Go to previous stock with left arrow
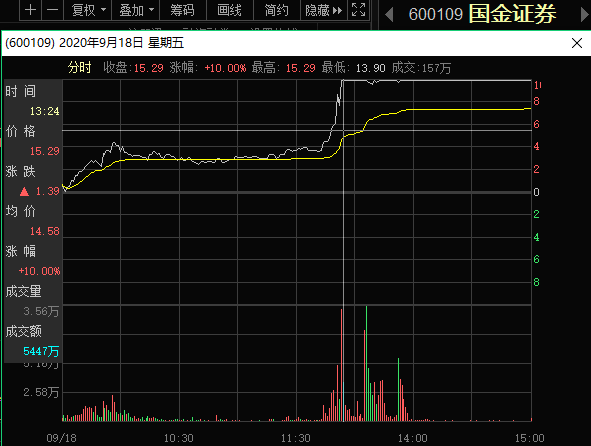The height and width of the screenshot is (446, 591). (389, 15)
